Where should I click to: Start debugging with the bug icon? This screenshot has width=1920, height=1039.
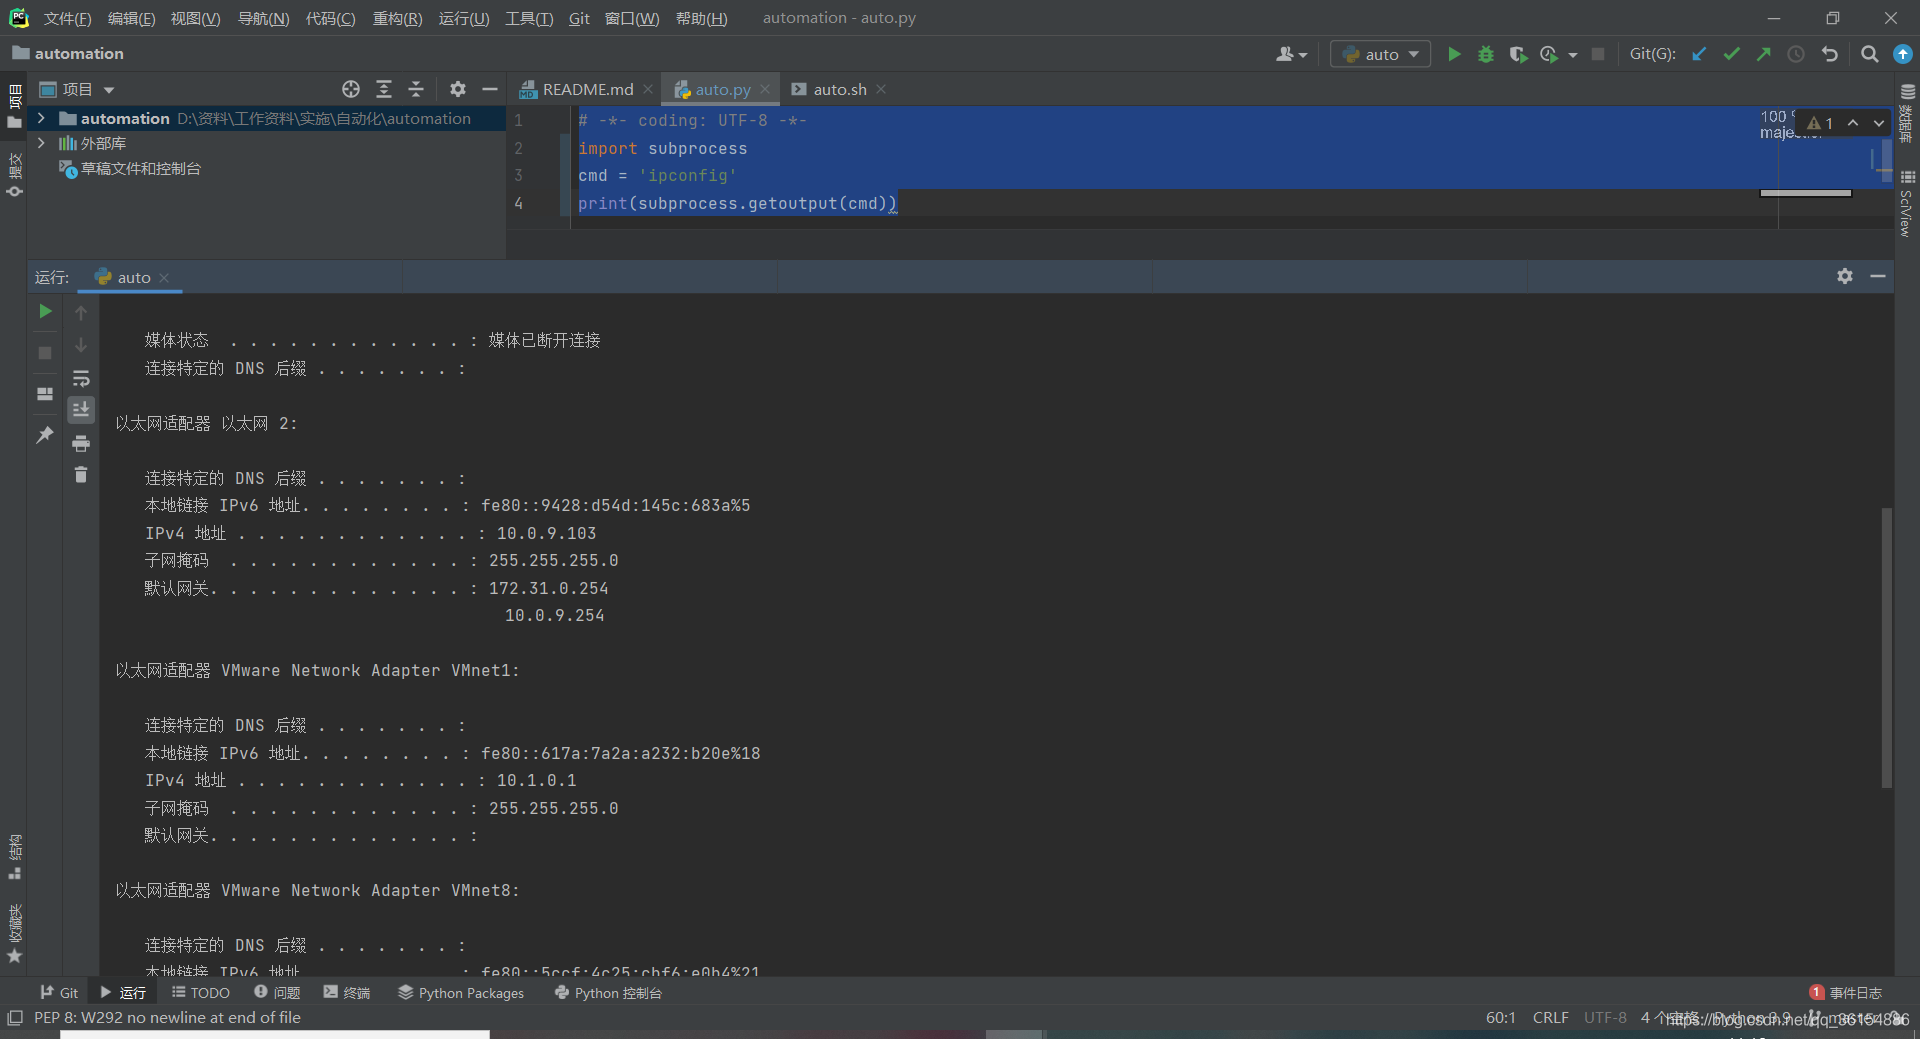coord(1486,54)
